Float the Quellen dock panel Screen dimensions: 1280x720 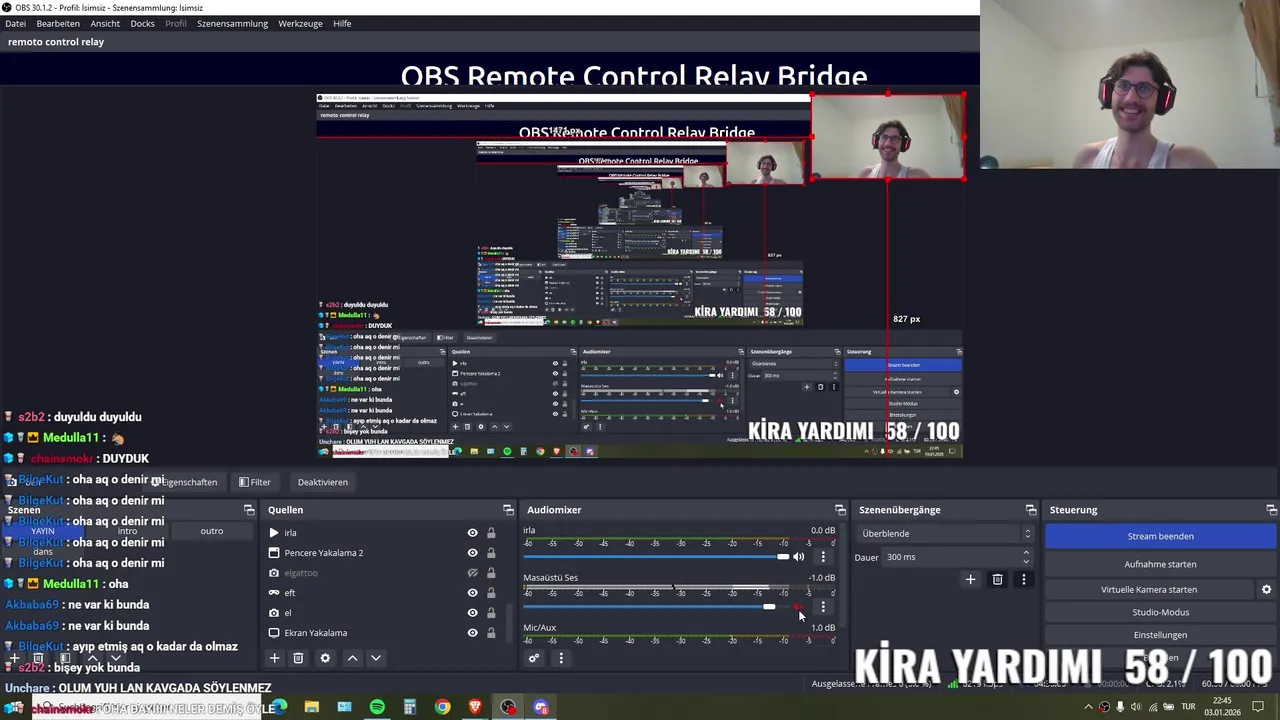[508, 510]
